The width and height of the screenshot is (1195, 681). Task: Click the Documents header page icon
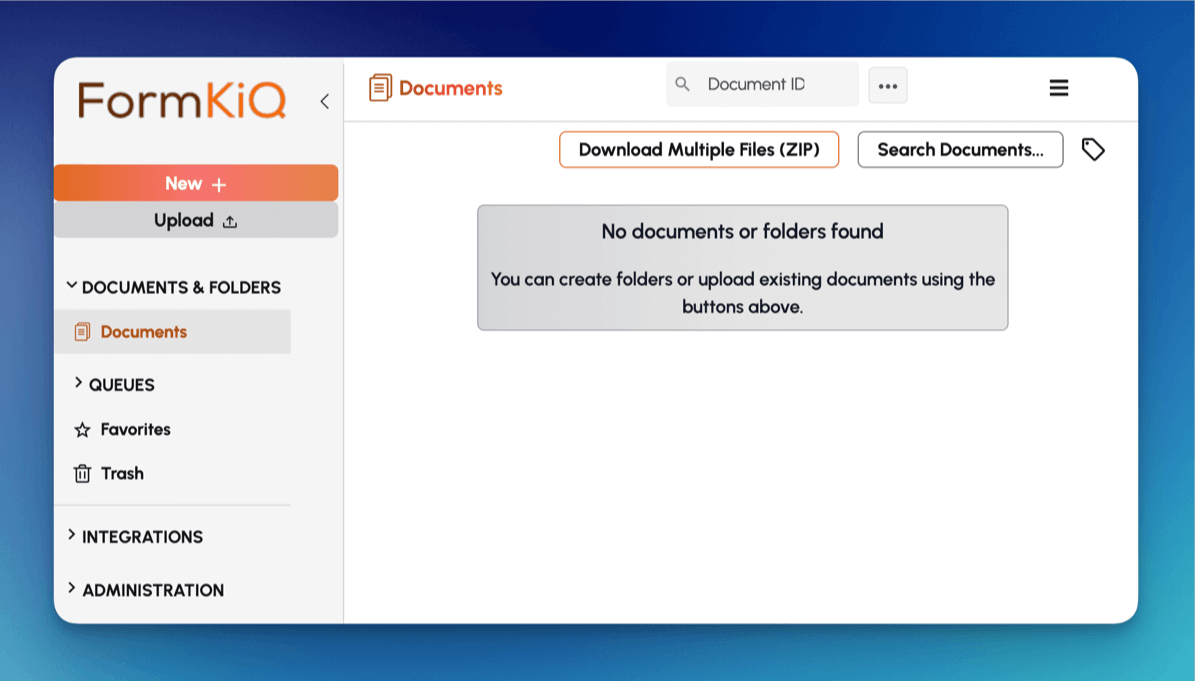(380, 88)
